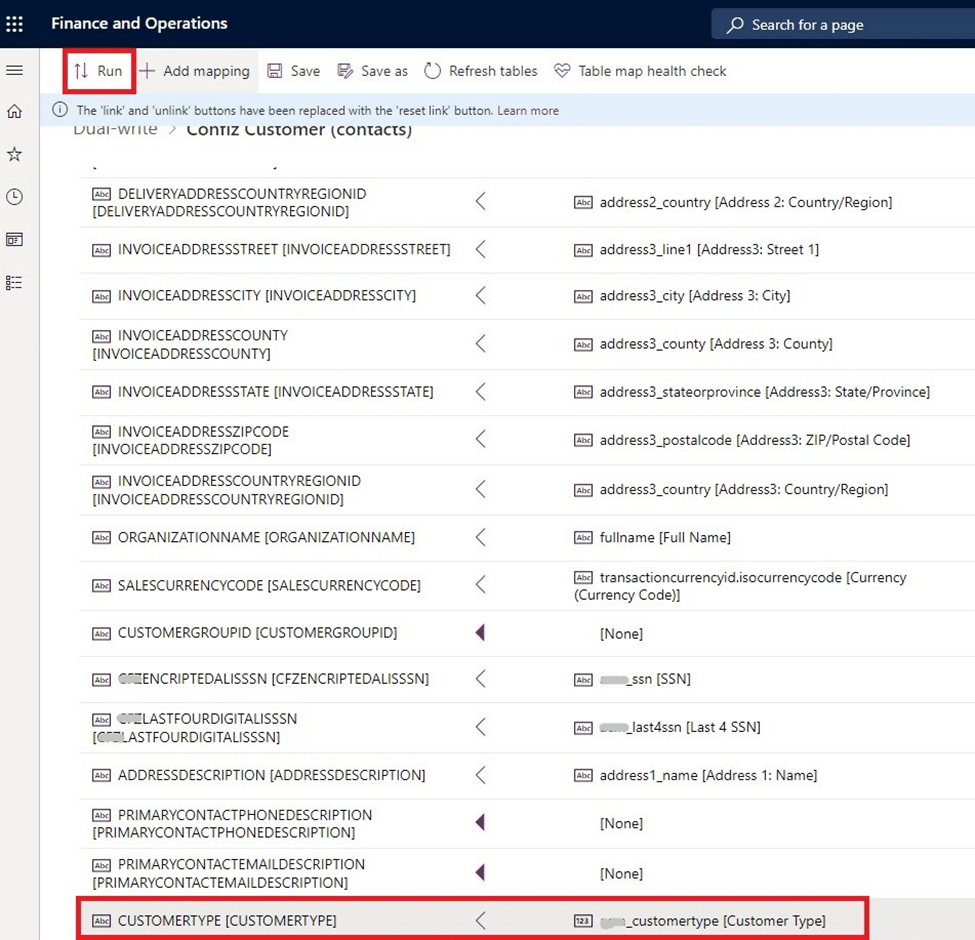Select address3_postalcode destination field
This screenshot has height=940, width=975.
(x=742, y=441)
